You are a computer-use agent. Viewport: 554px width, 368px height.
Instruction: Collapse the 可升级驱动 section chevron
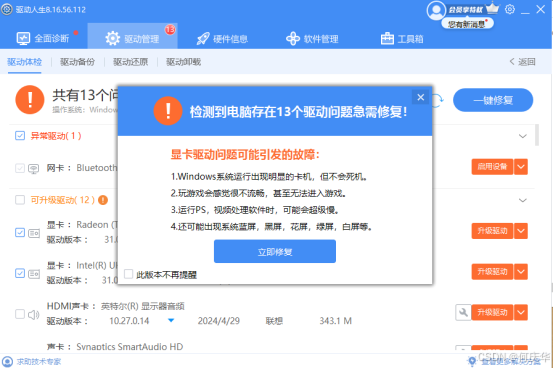click(523, 200)
